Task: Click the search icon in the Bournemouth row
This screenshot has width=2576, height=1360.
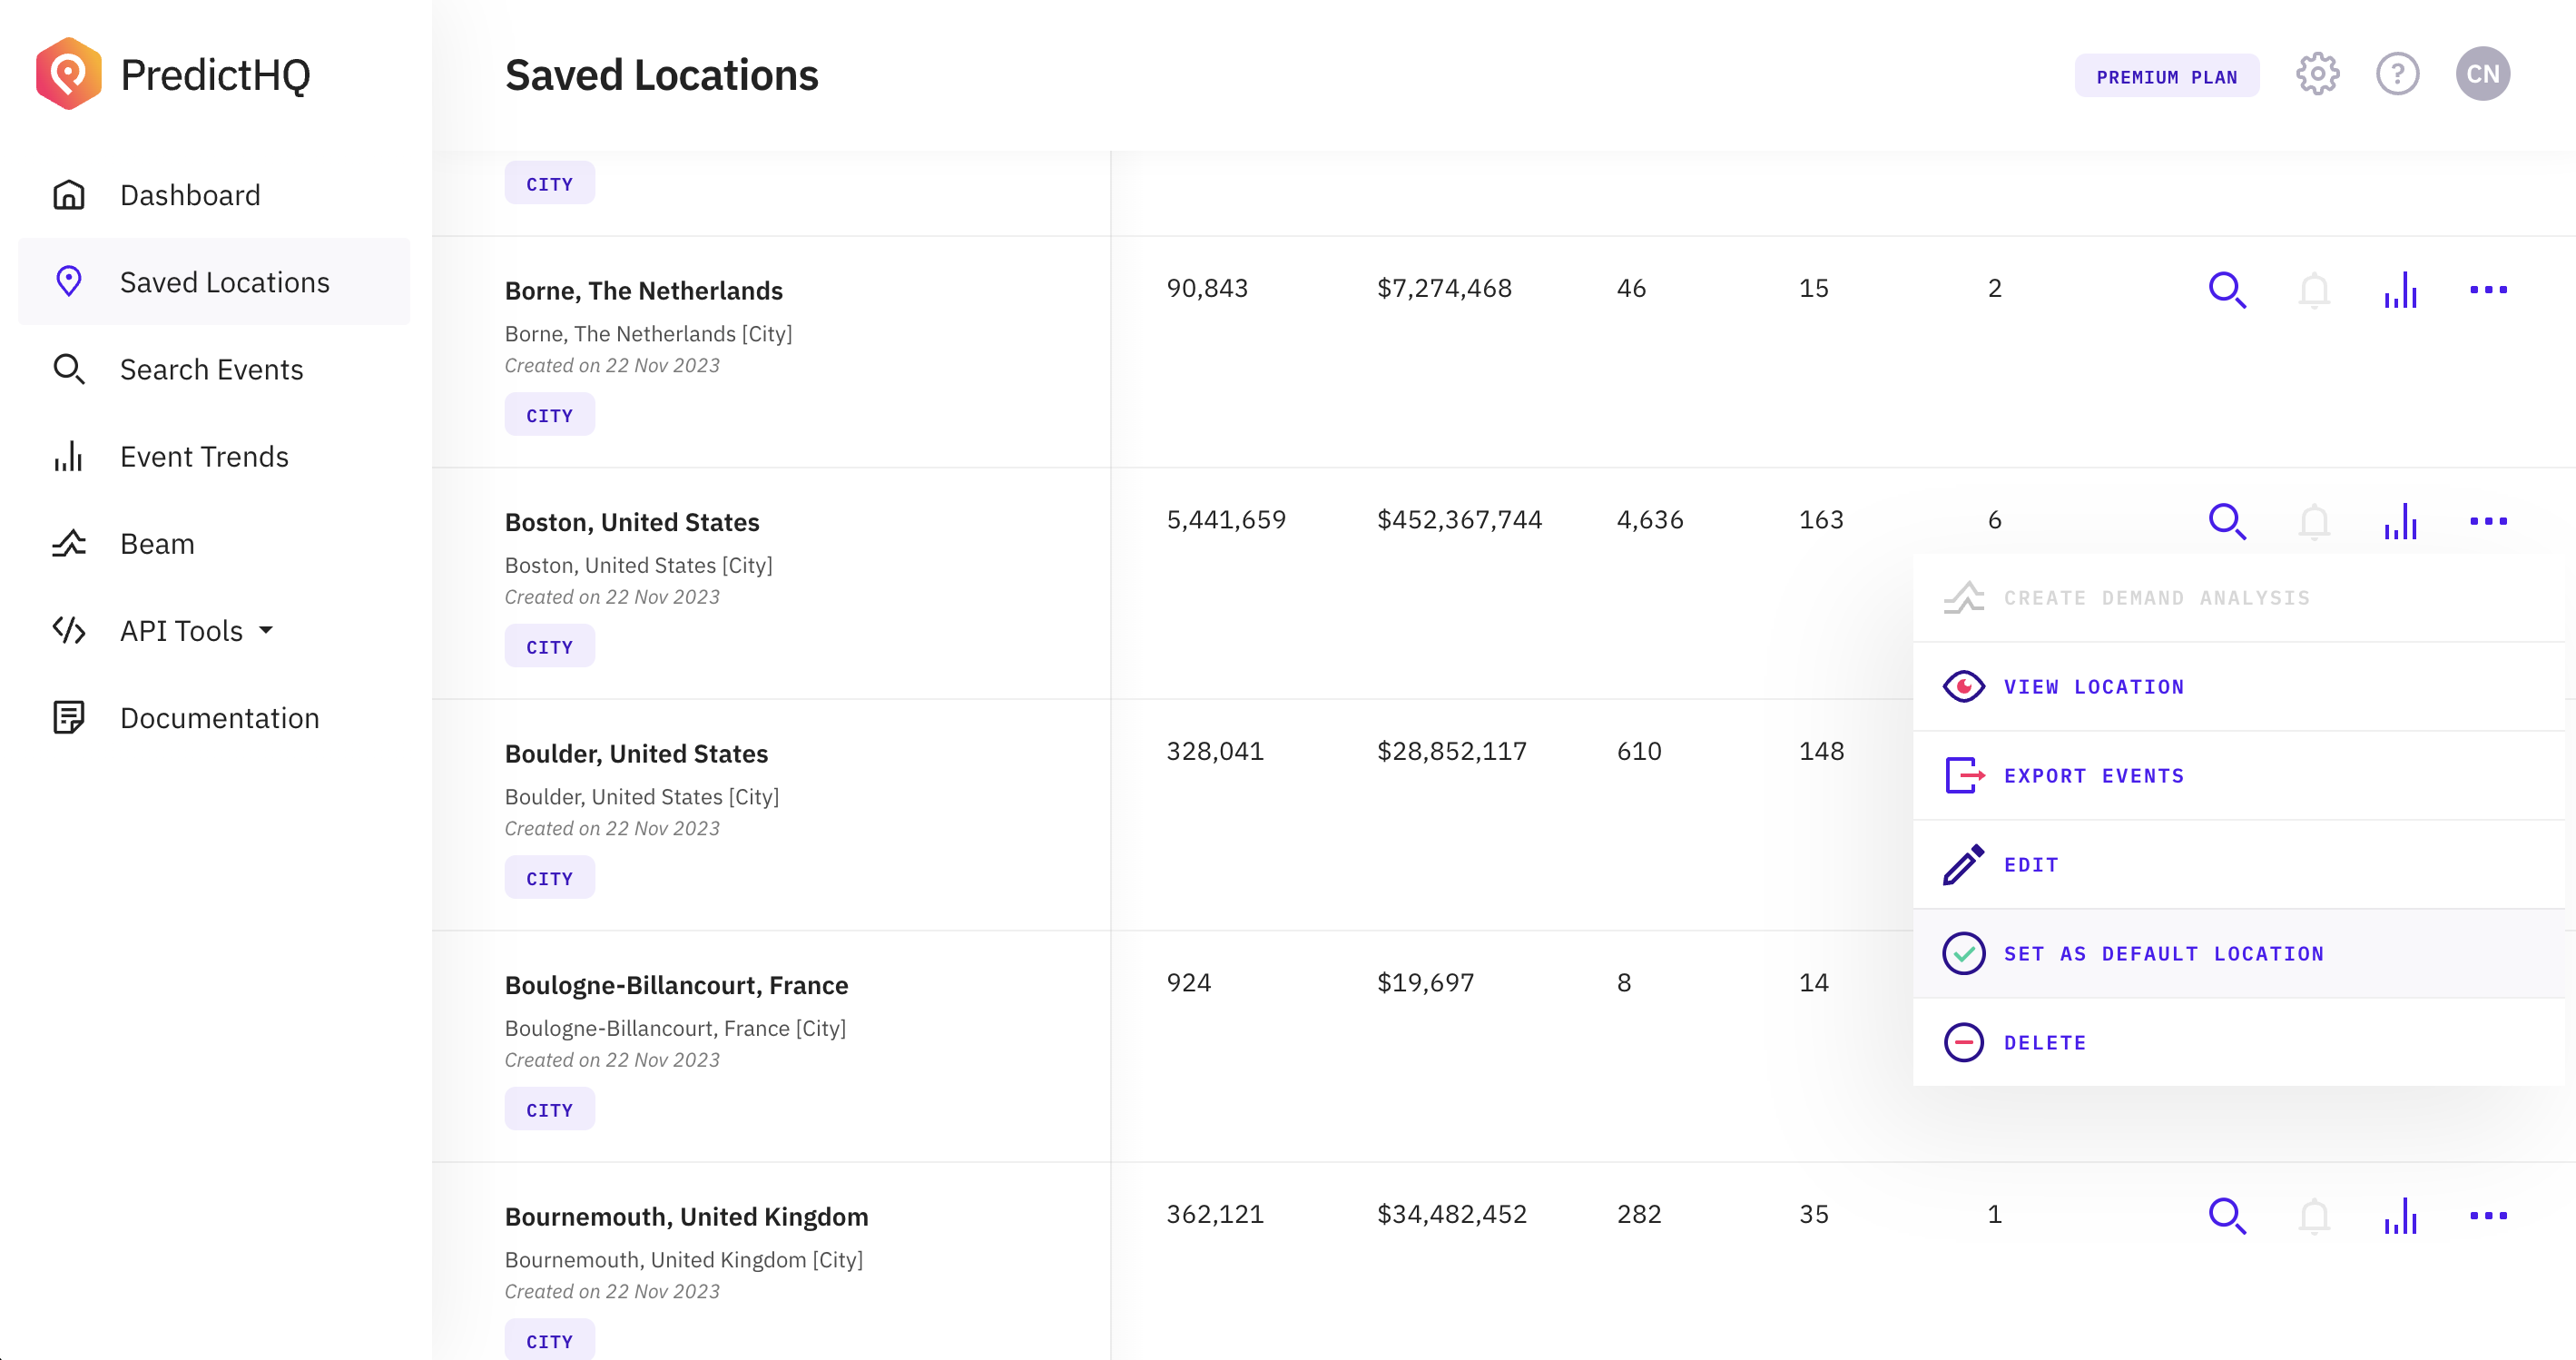Action: click(2227, 1216)
